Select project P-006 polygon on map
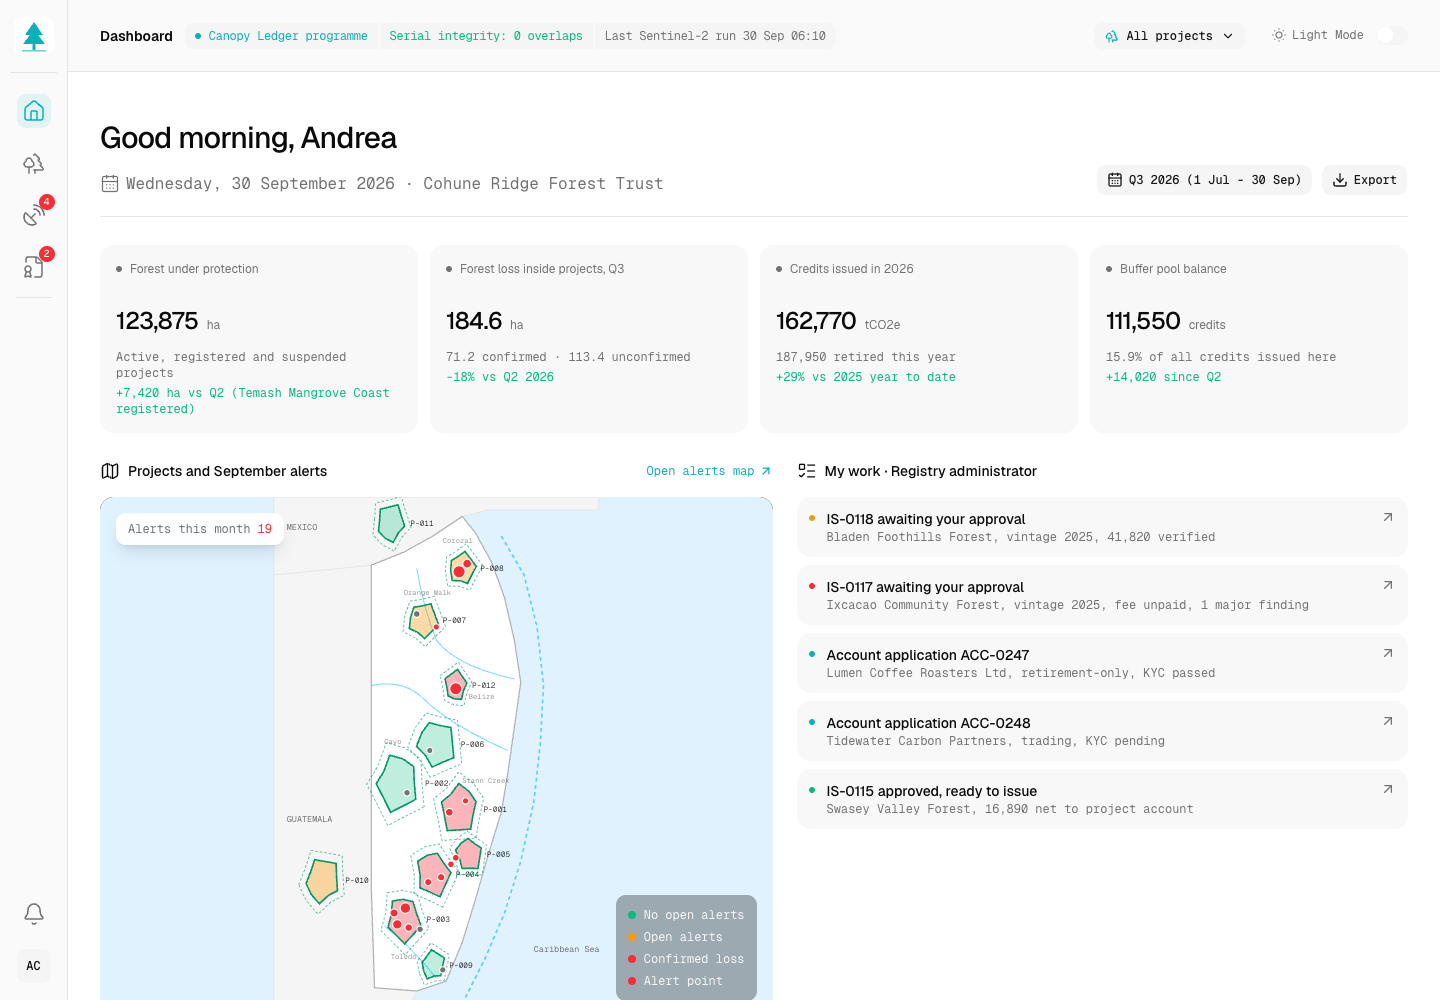 pyautogui.click(x=437, y=744)
